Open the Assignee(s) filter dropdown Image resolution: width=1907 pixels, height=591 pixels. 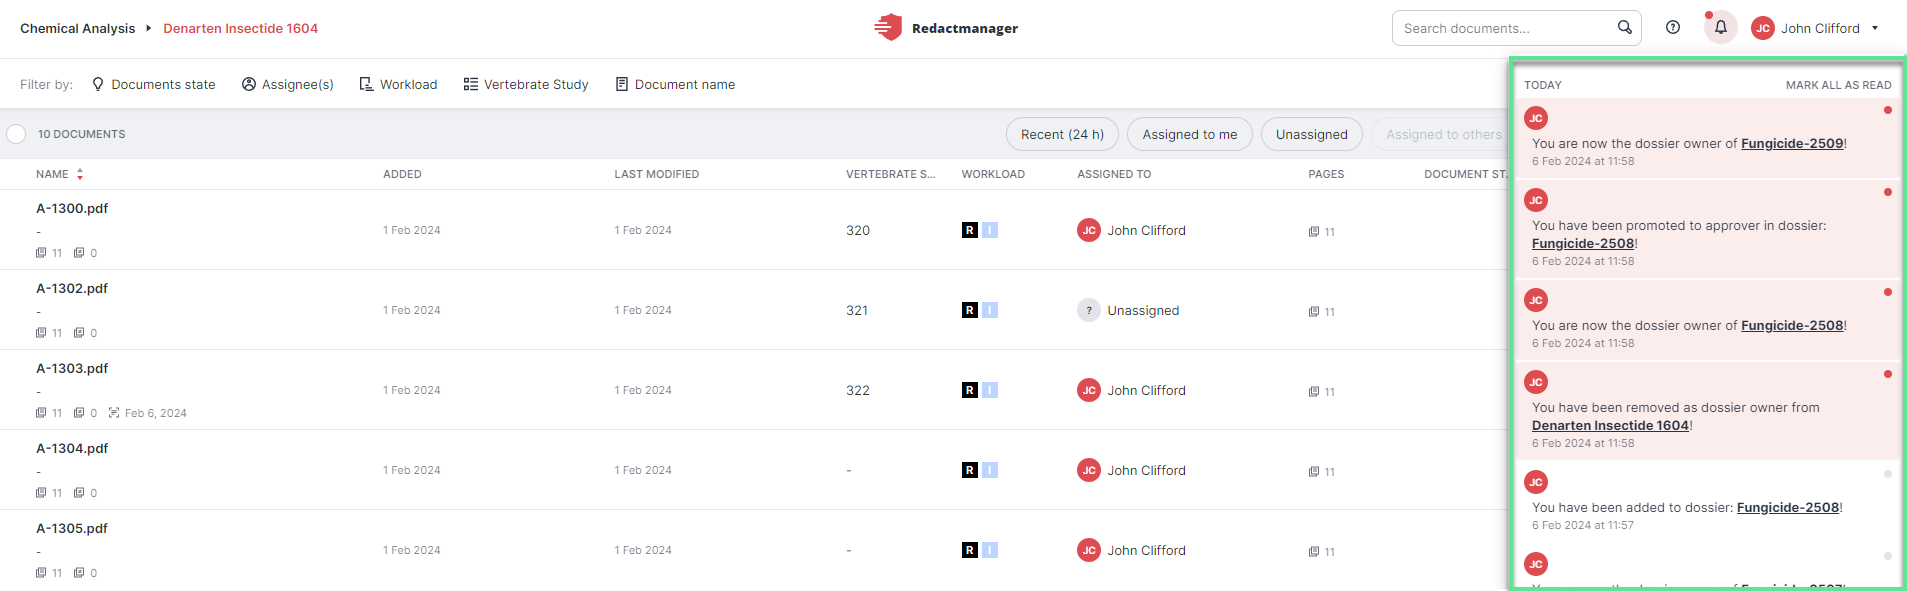pos(288,84)
